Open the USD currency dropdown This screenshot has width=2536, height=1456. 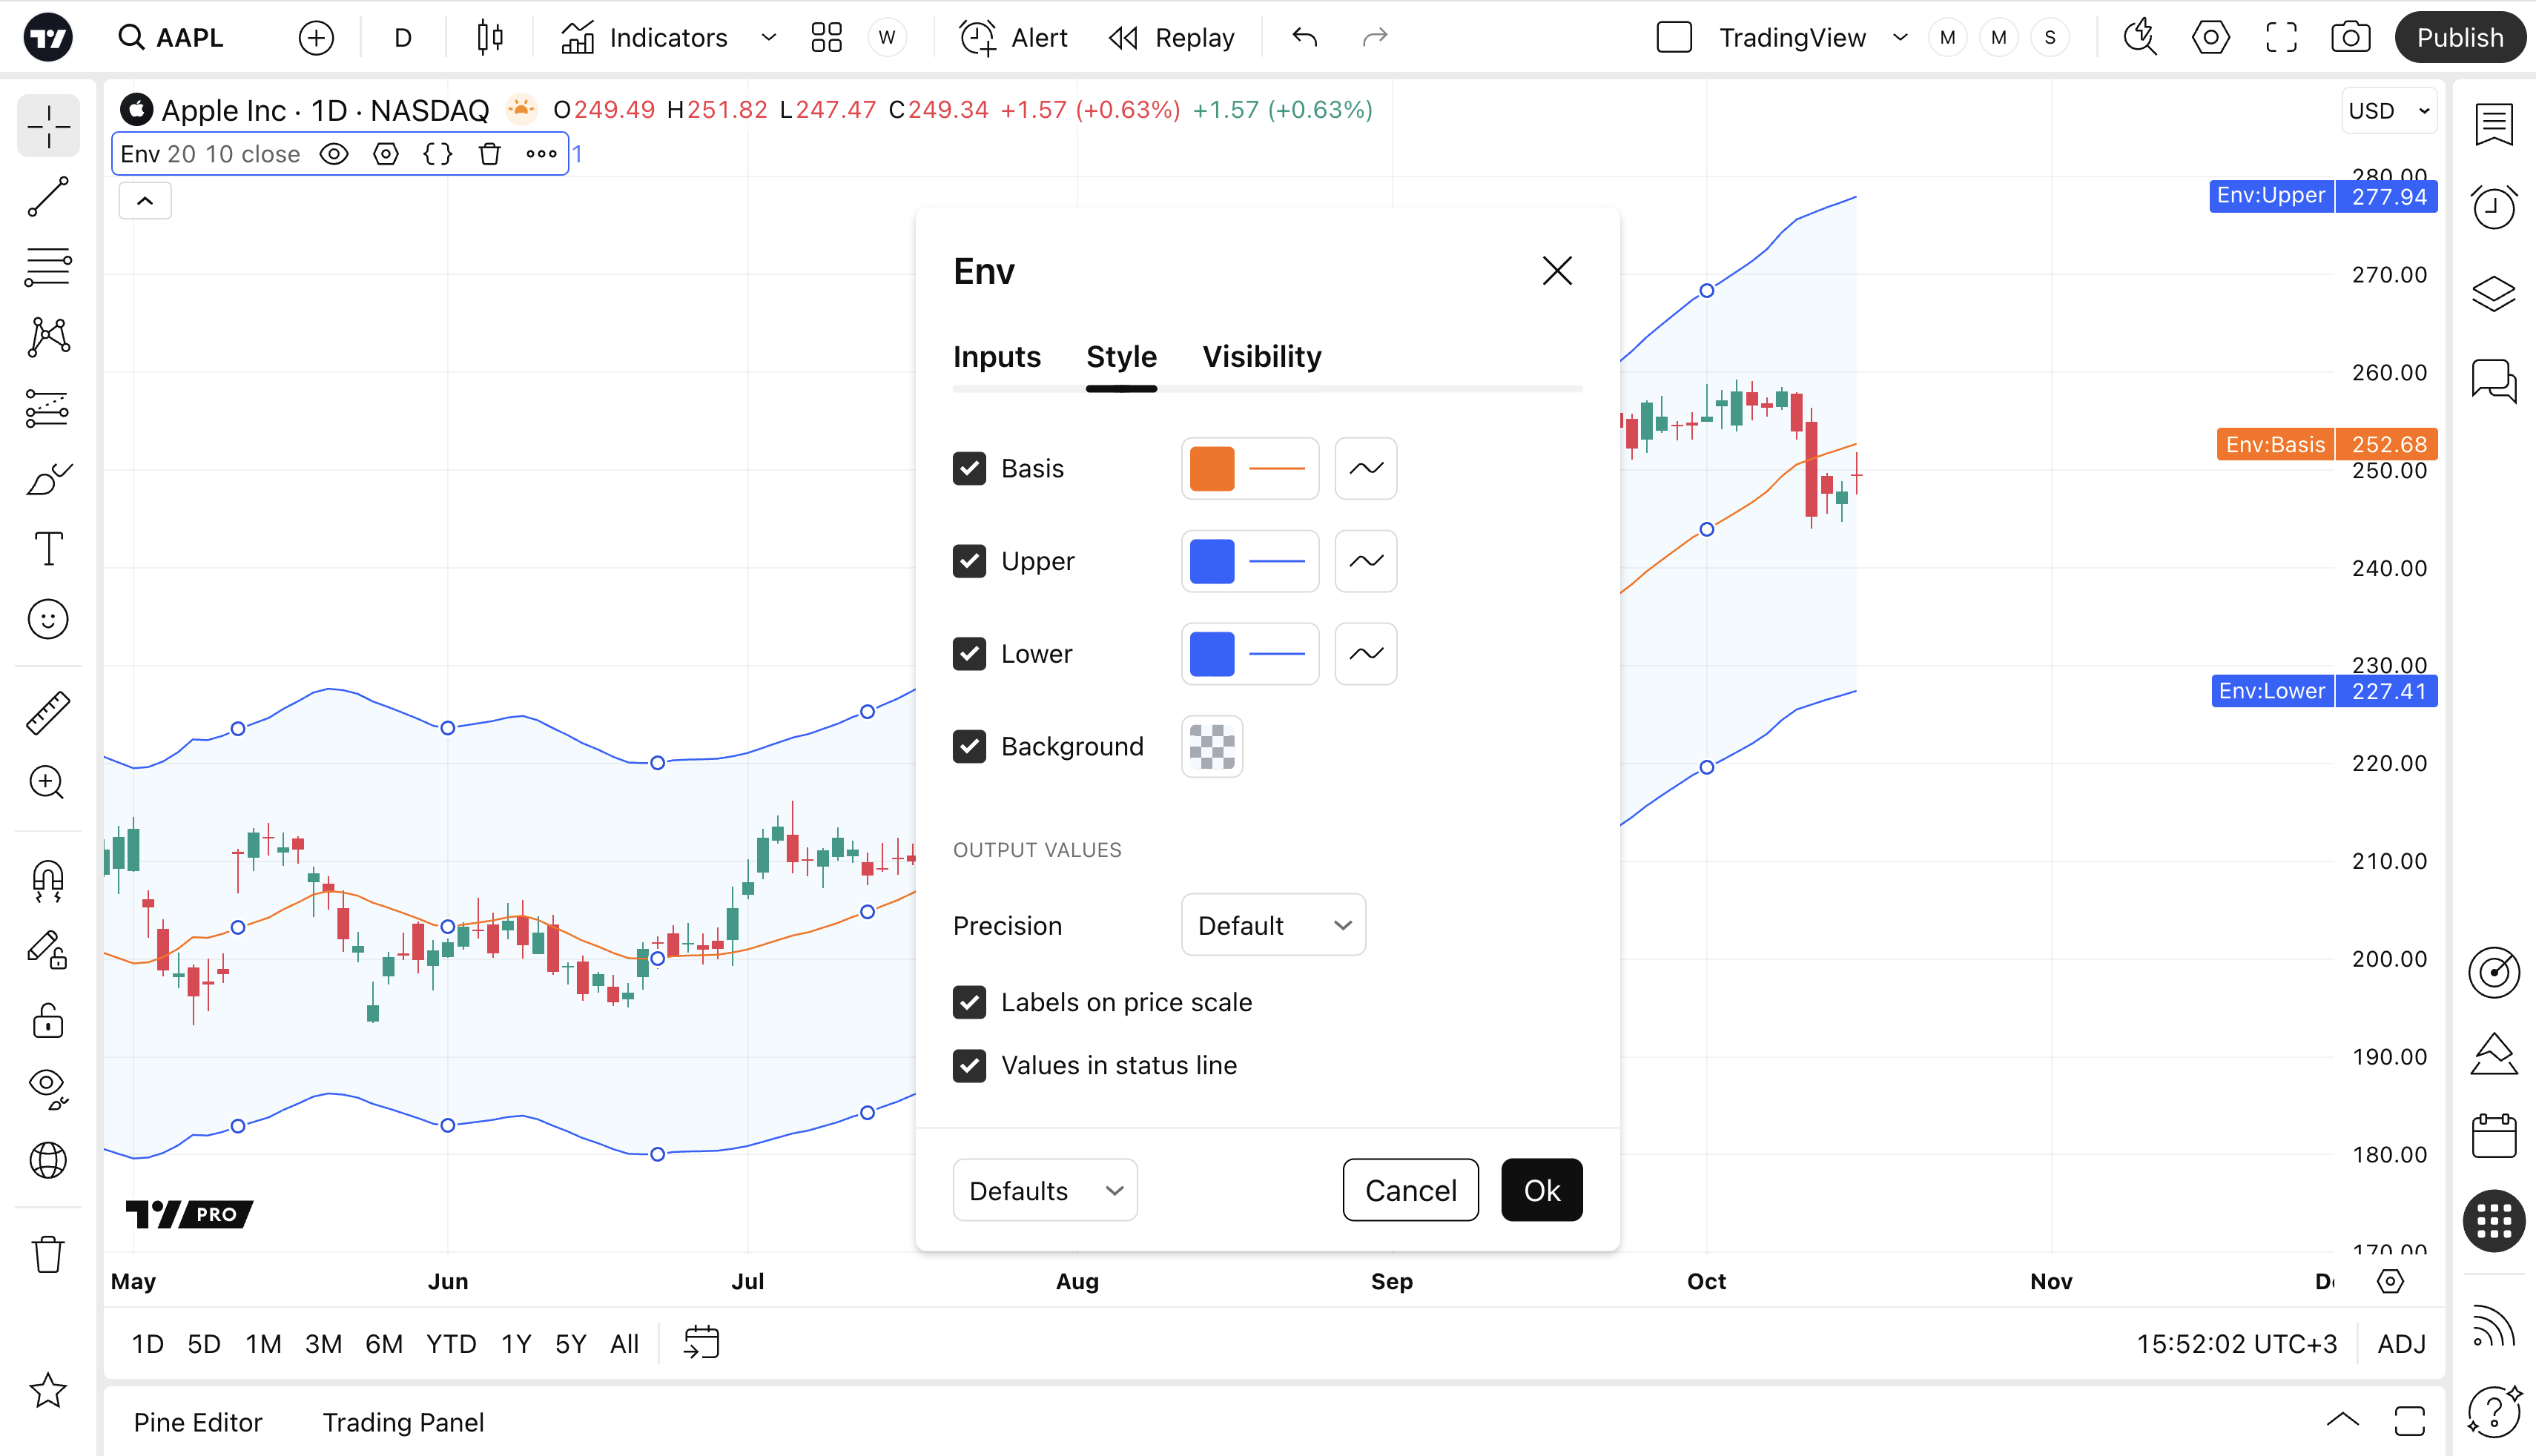pyautogui.click(x=2388, y=110)
